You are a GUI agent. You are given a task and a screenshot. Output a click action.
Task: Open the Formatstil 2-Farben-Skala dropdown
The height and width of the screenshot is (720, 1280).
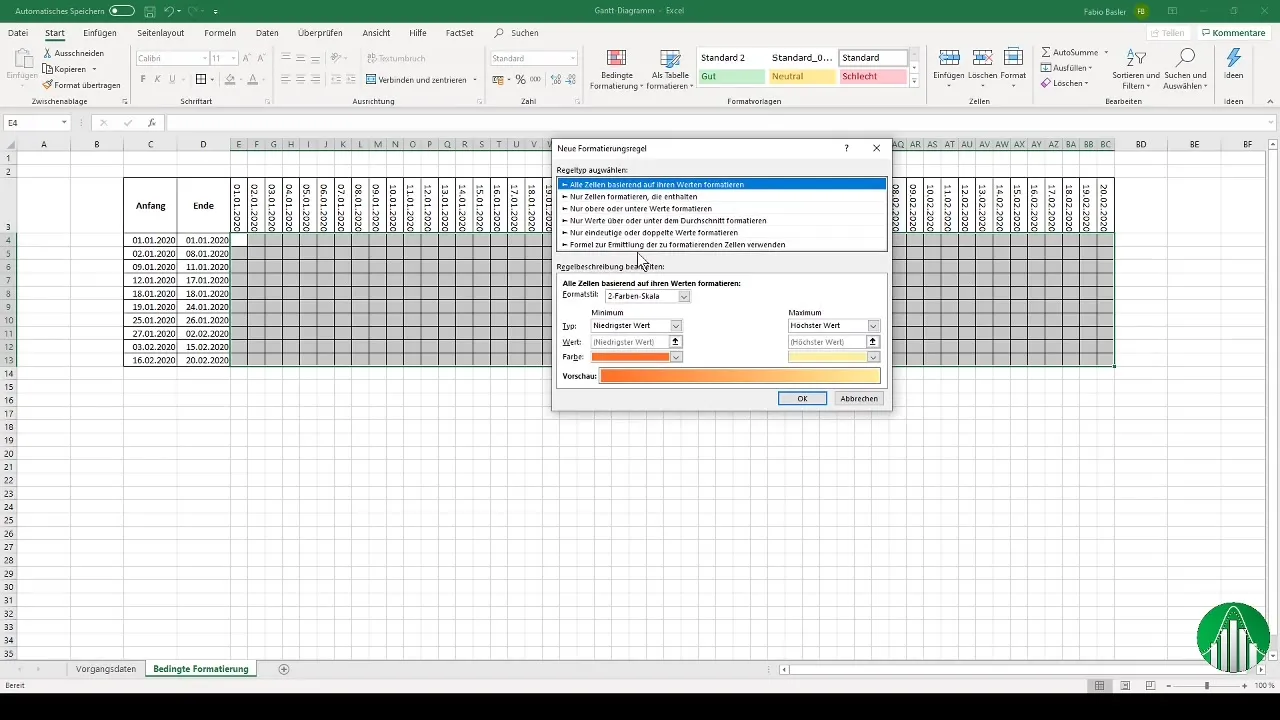tap(684, 297)
